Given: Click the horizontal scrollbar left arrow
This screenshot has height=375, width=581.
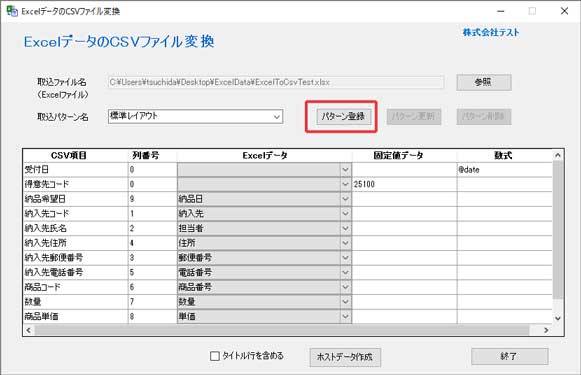Looking at the screenshot, I should (29, 330).
